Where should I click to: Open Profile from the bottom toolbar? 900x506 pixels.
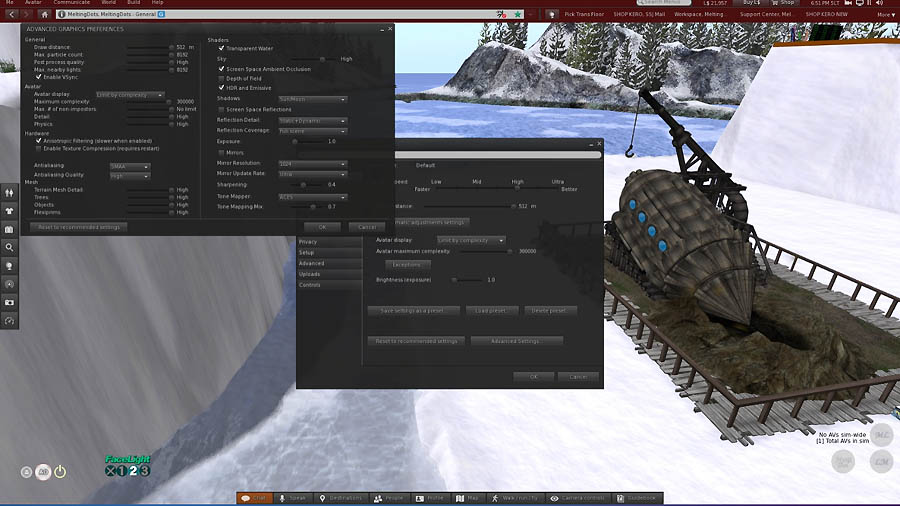[430, 499]
